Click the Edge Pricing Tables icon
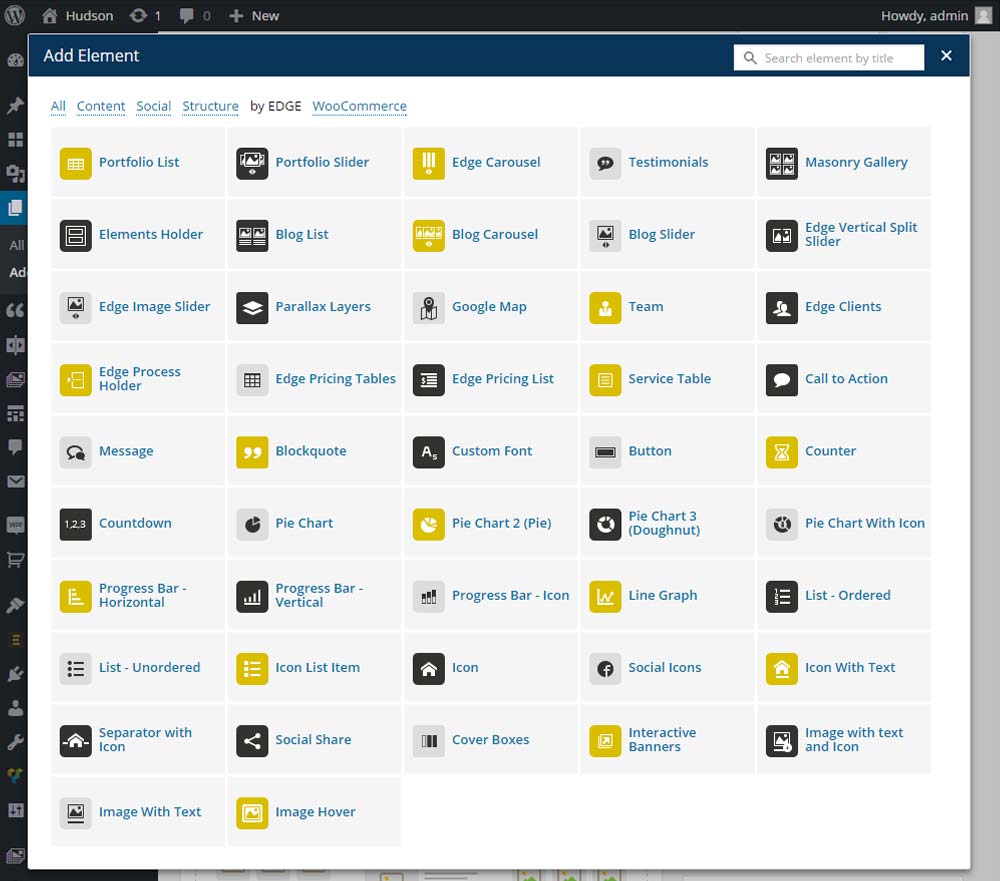The width and height of the screenshot is (1000, 881). coord(252,380)
